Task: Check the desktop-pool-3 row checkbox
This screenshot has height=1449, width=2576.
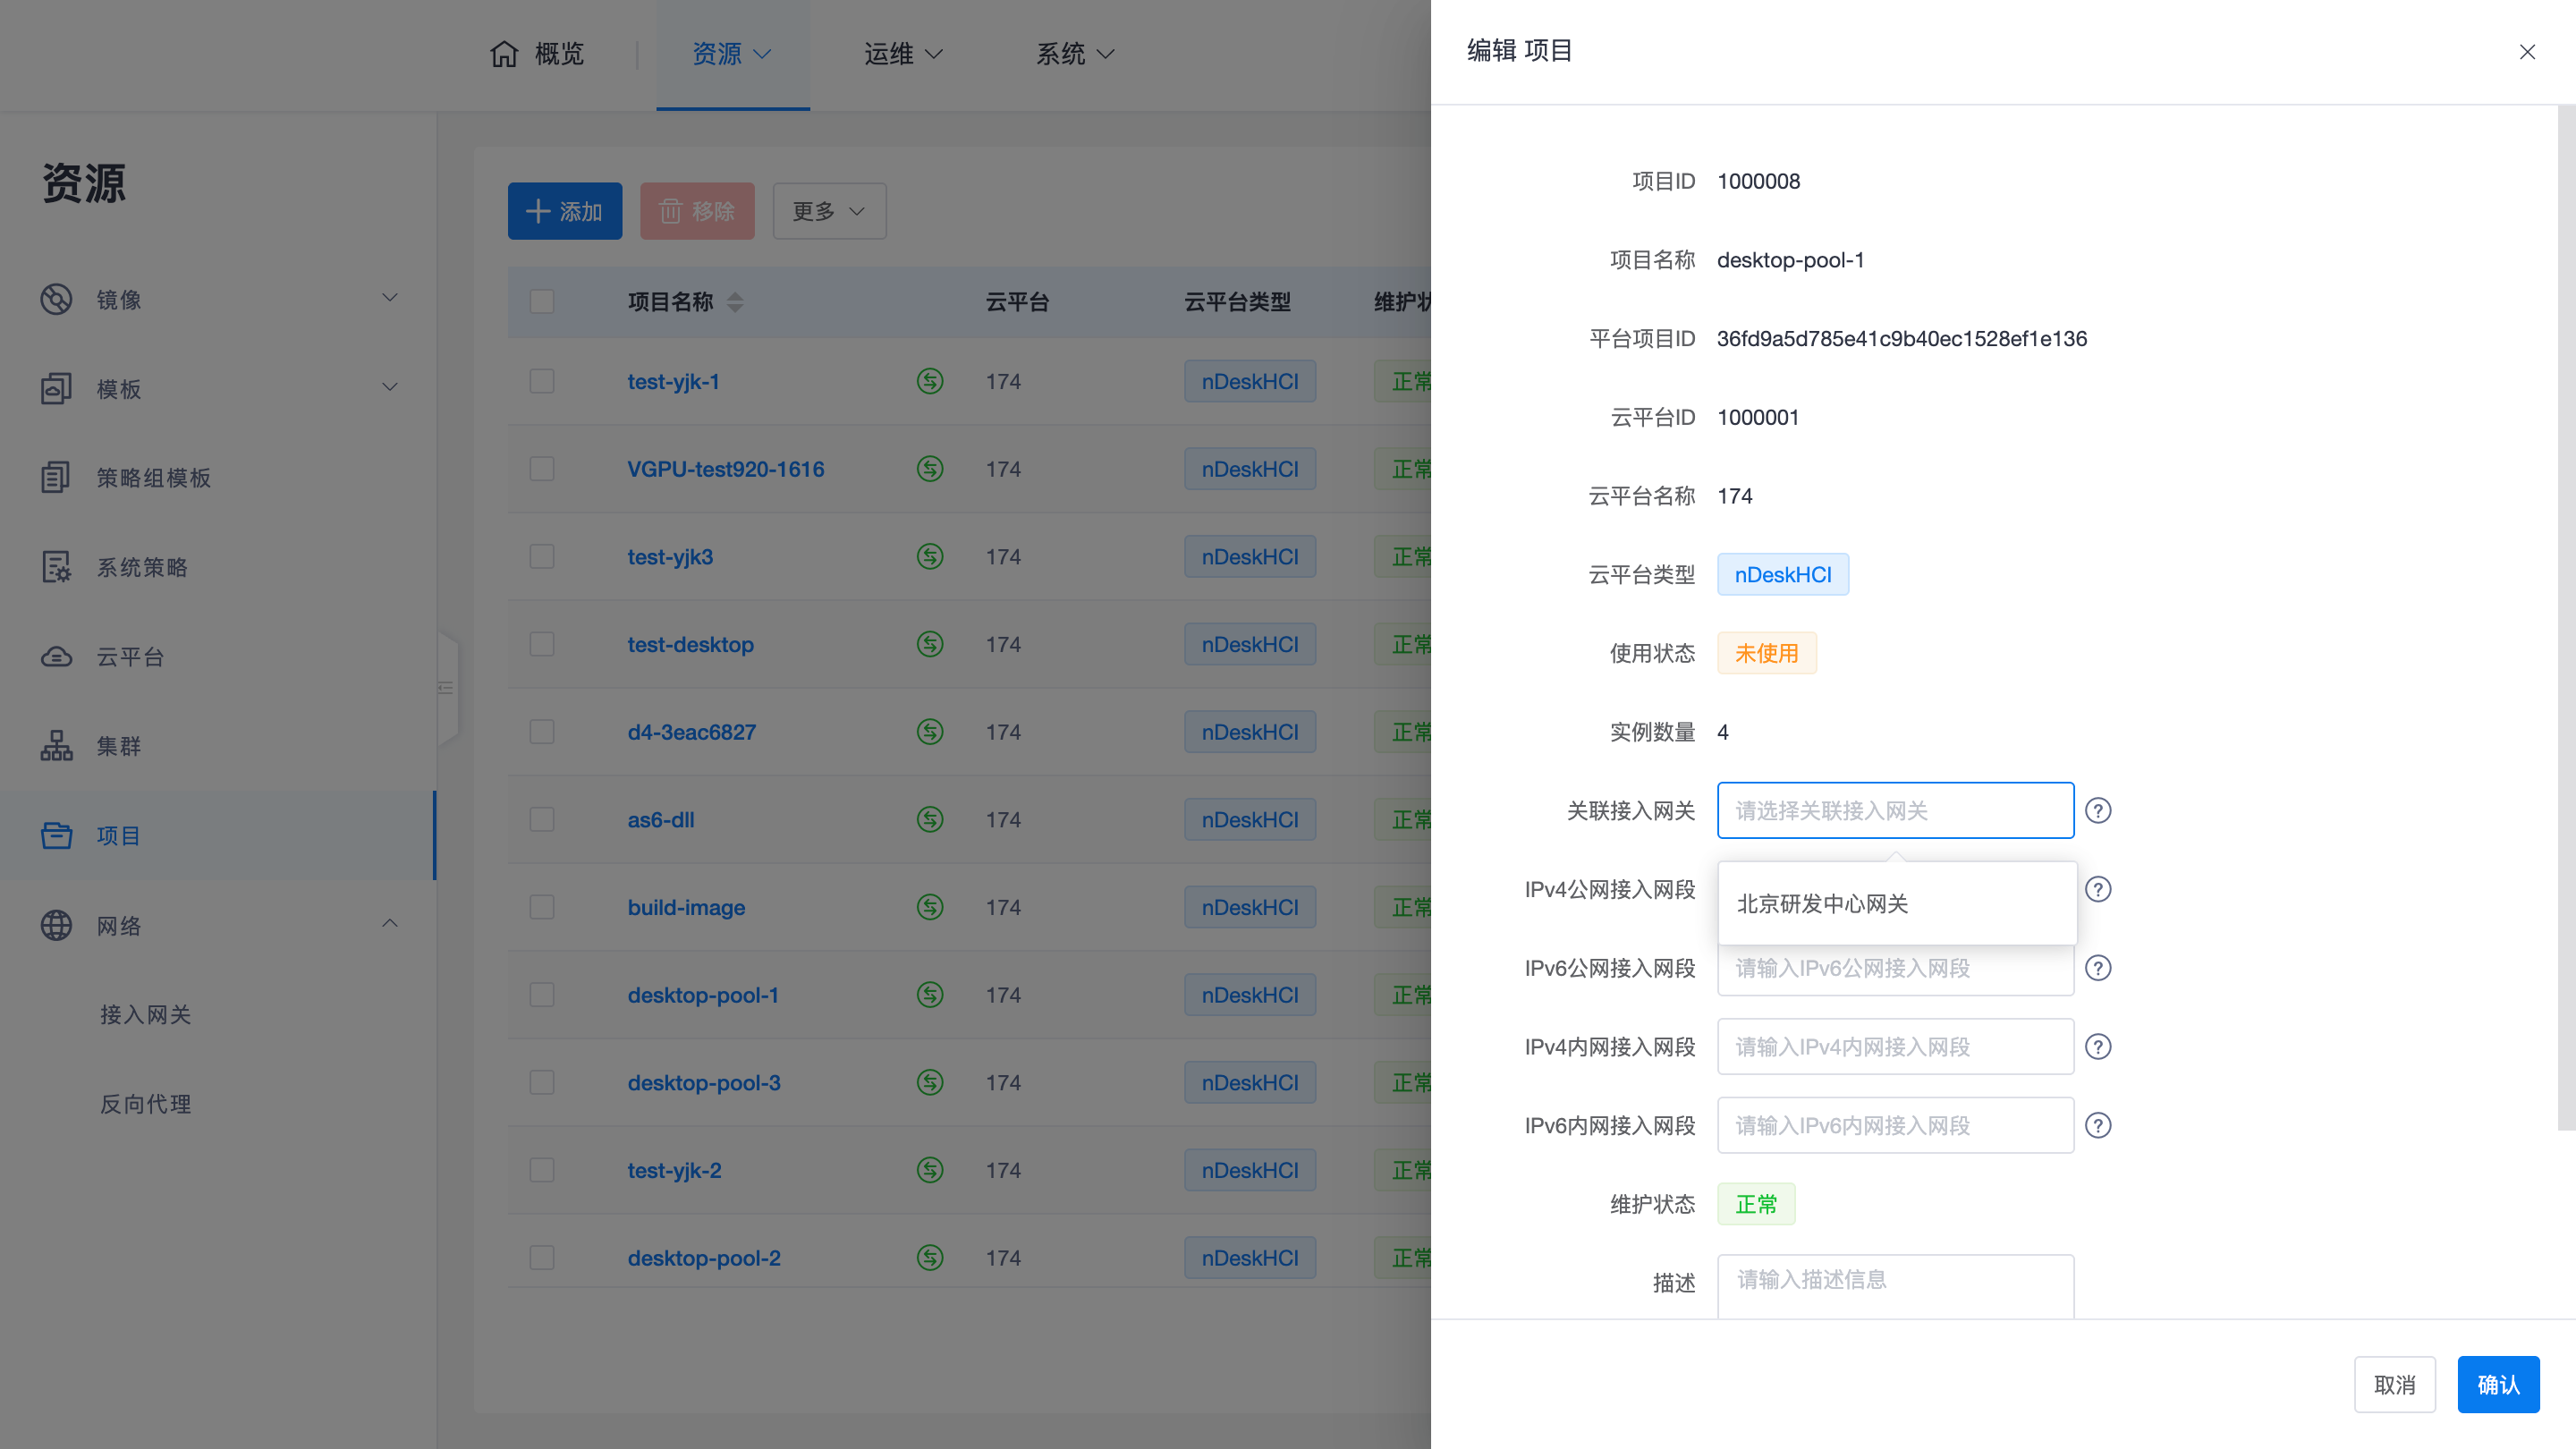Action: pyautogui.click(x=542, y=1082)
